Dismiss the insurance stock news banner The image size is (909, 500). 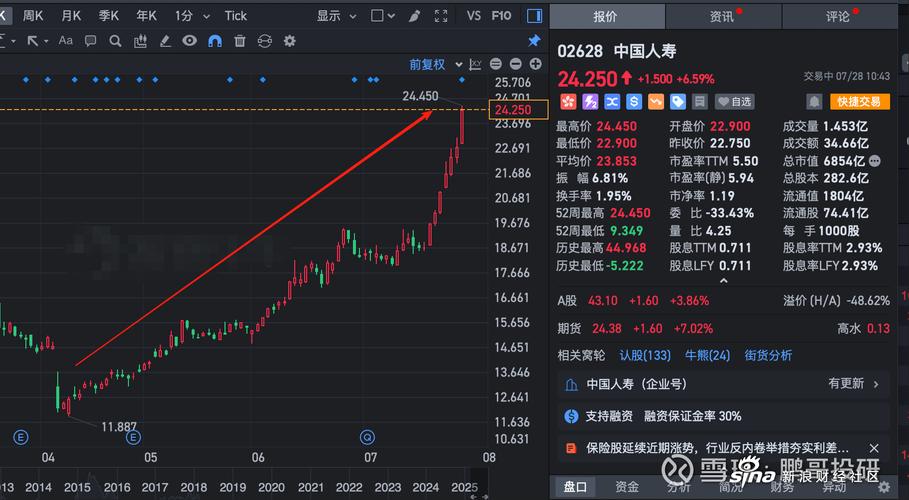[x=874, y=449]
